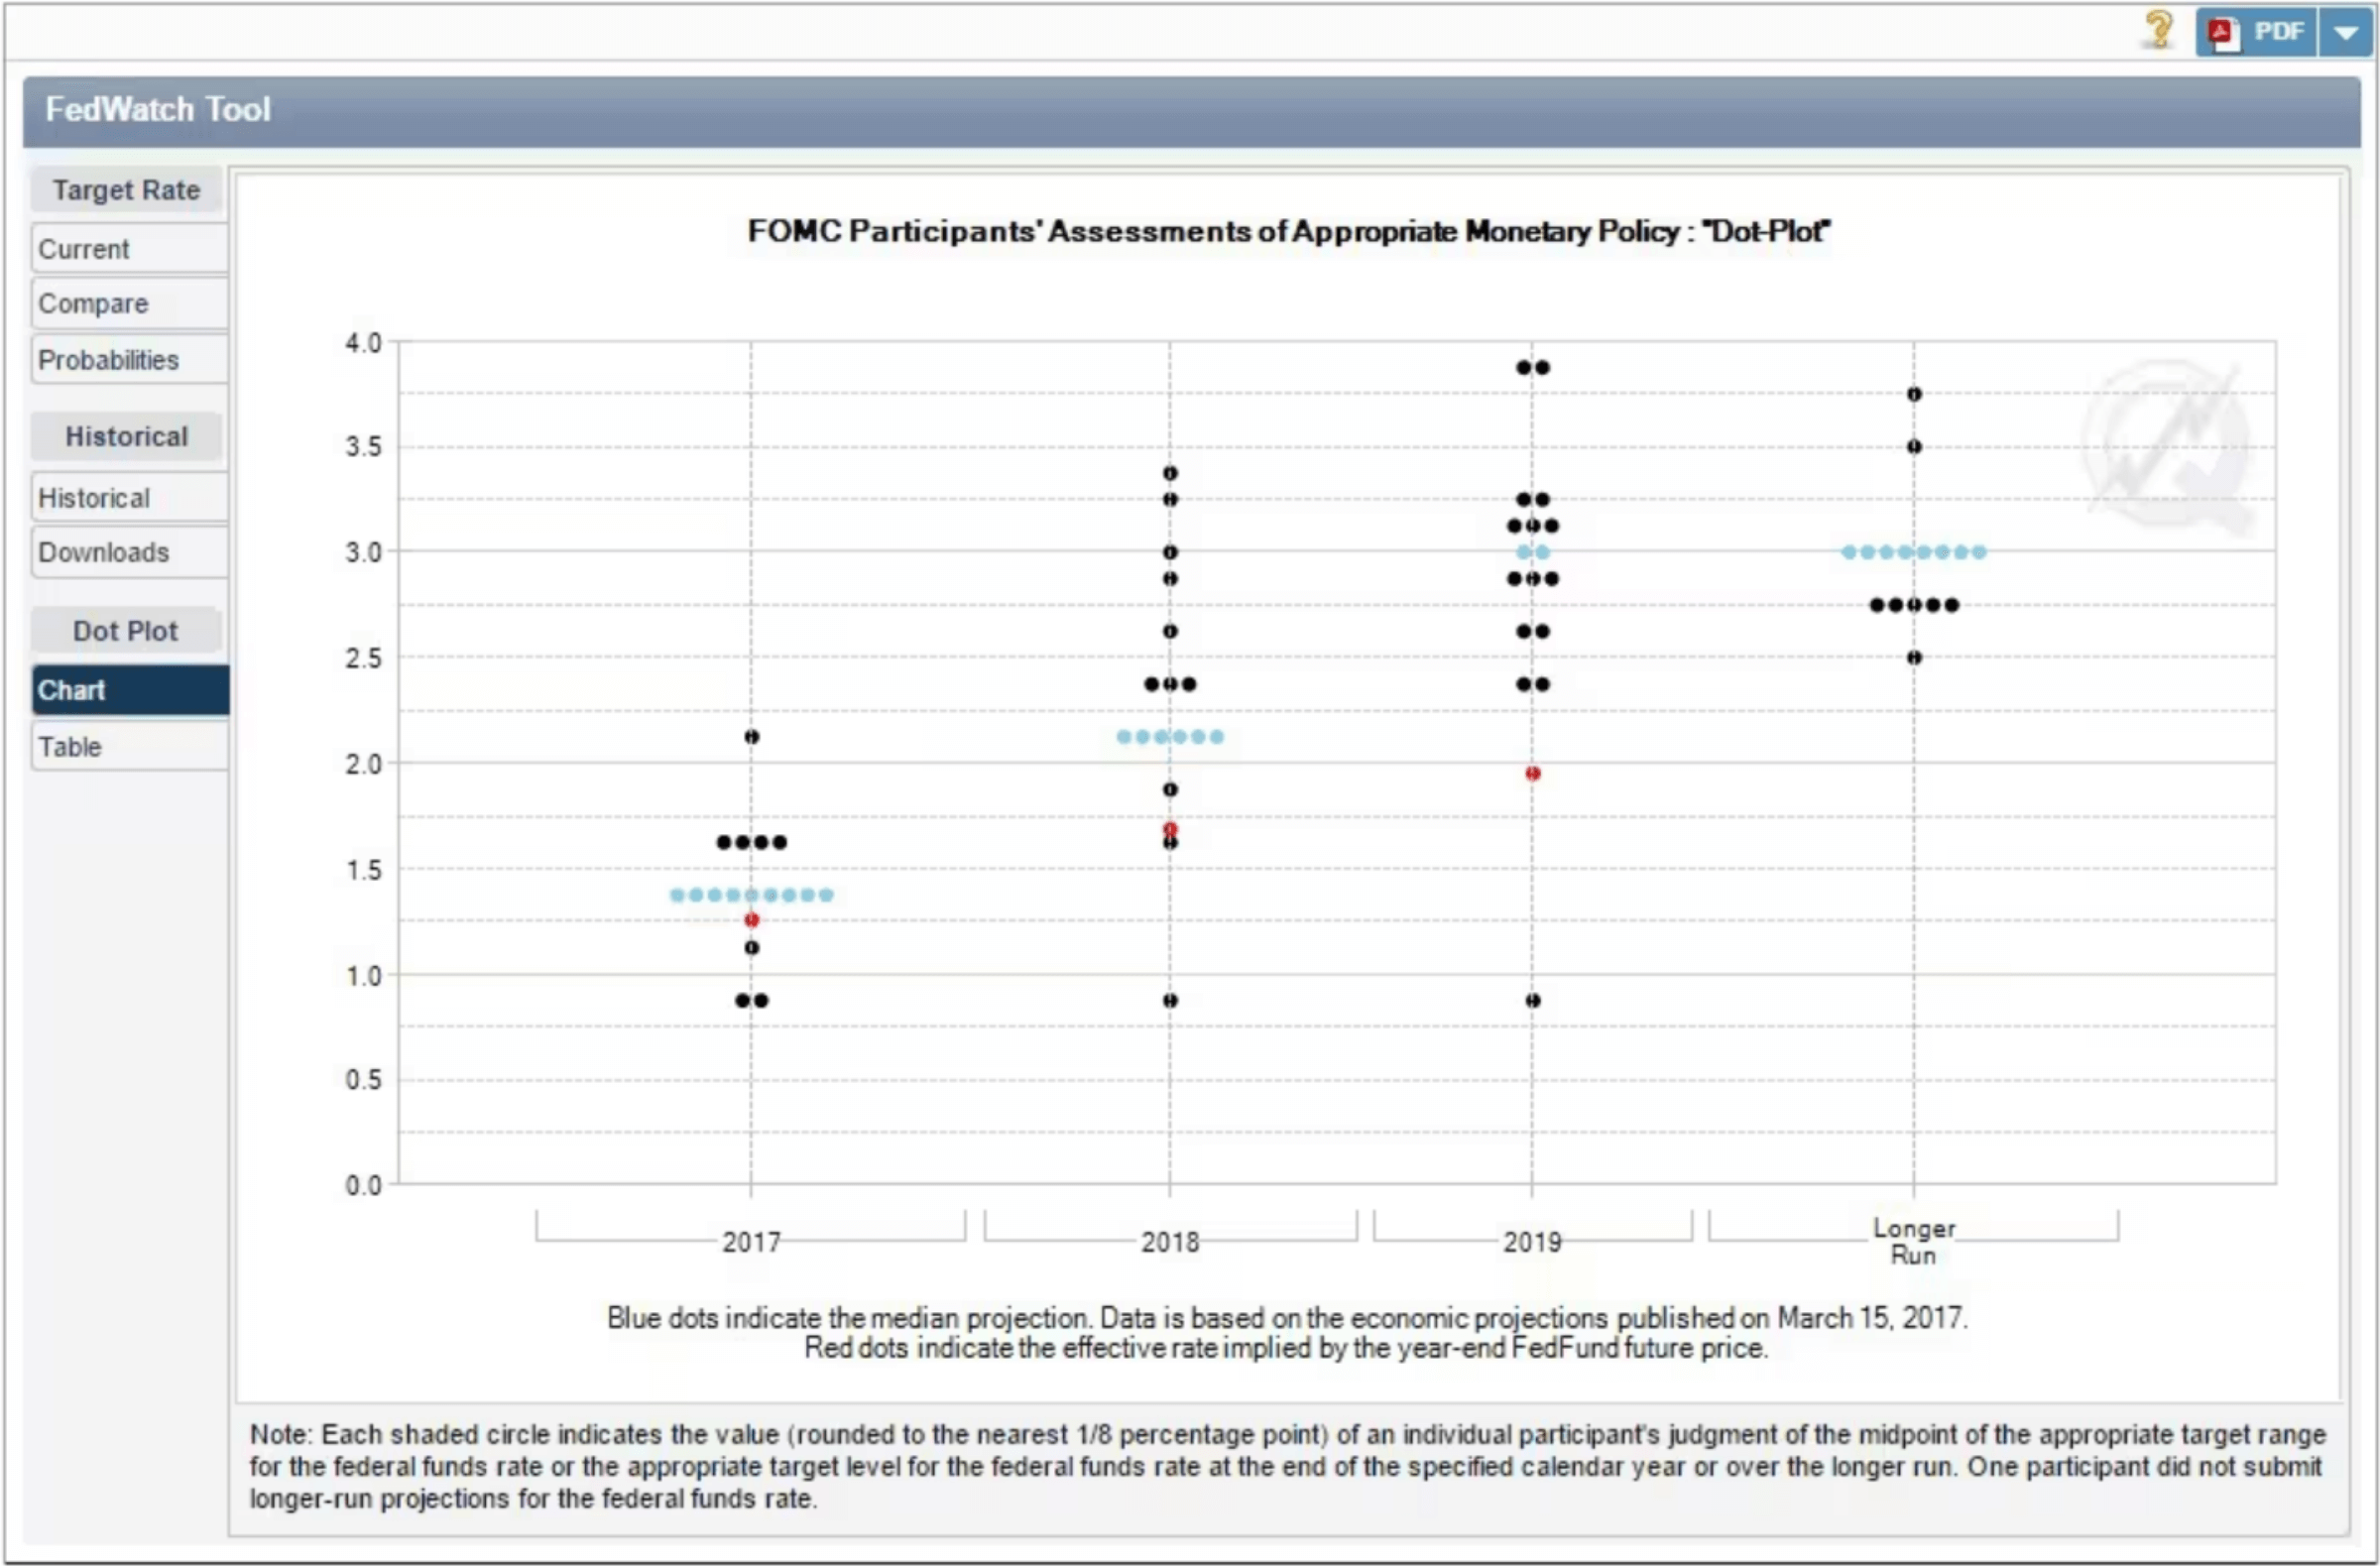Click the Longer Run axis label
This screenshot has width=2380, height=1567.
tap(1913, 1241)
